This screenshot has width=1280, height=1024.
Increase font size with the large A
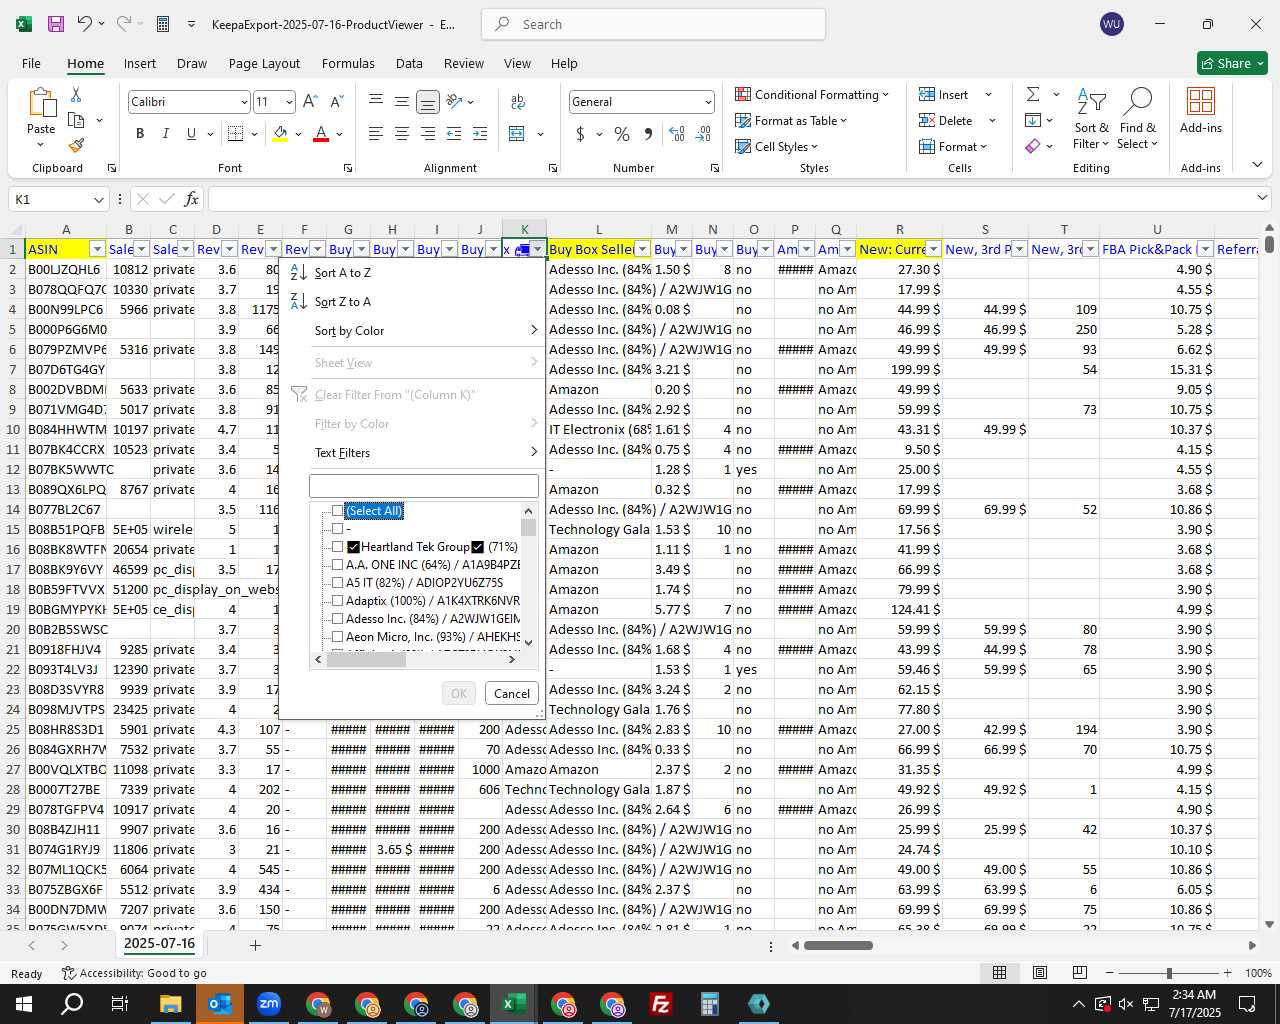(310, 101)
